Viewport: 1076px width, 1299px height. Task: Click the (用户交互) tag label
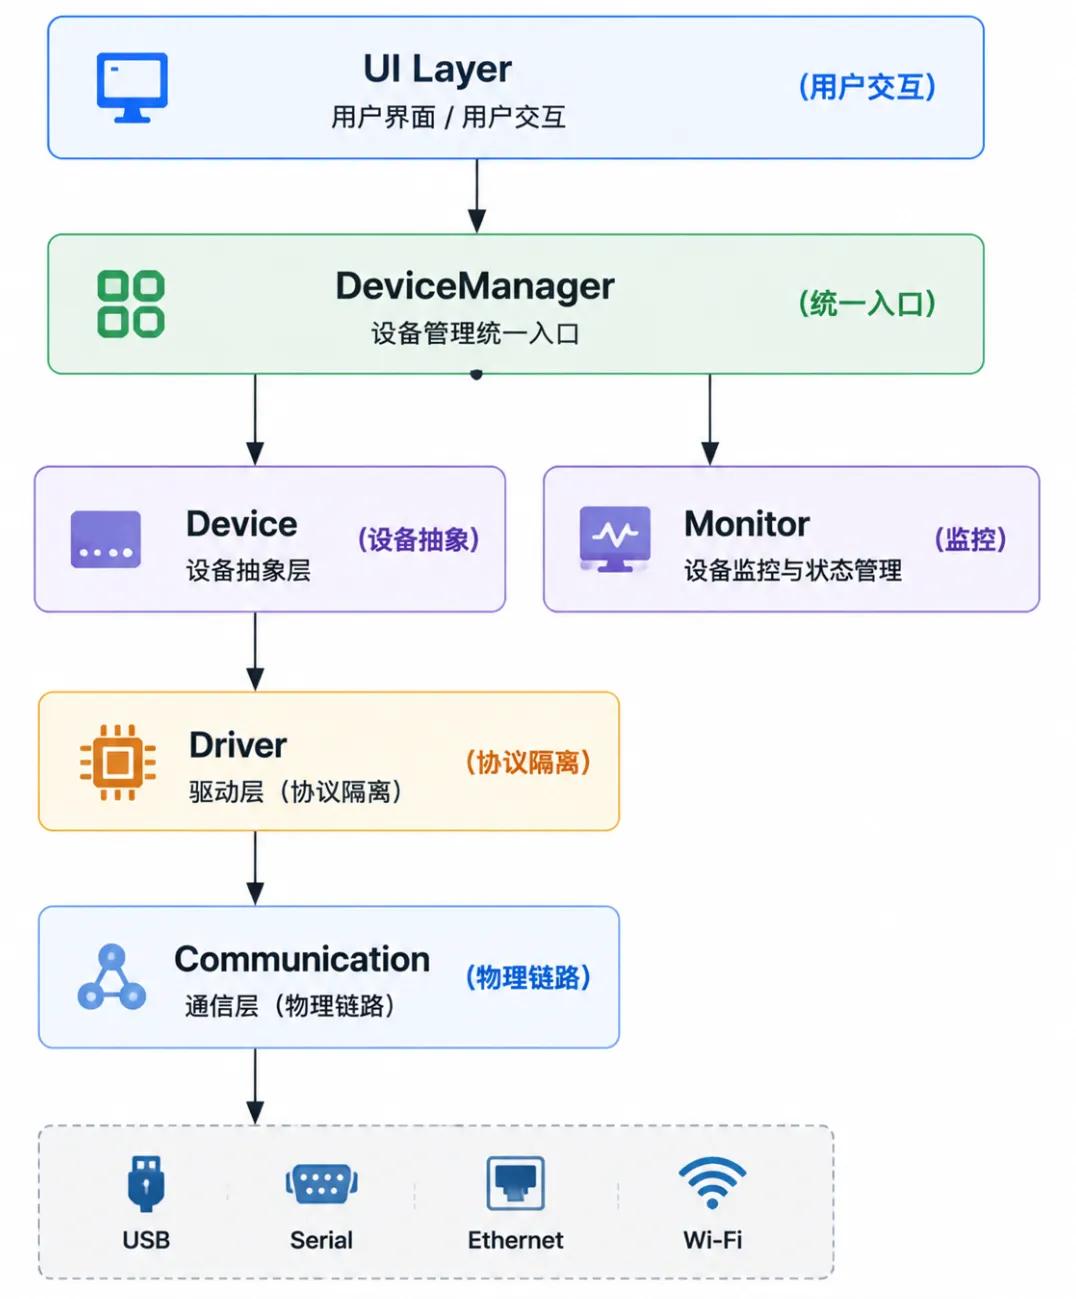tap(867, 87)
